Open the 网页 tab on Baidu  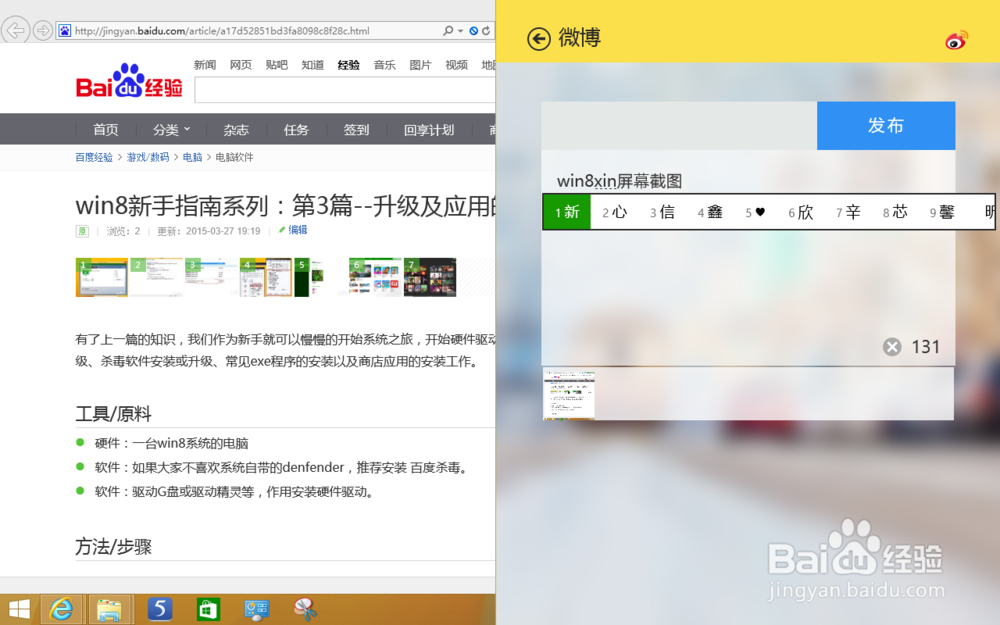[240, 65]
